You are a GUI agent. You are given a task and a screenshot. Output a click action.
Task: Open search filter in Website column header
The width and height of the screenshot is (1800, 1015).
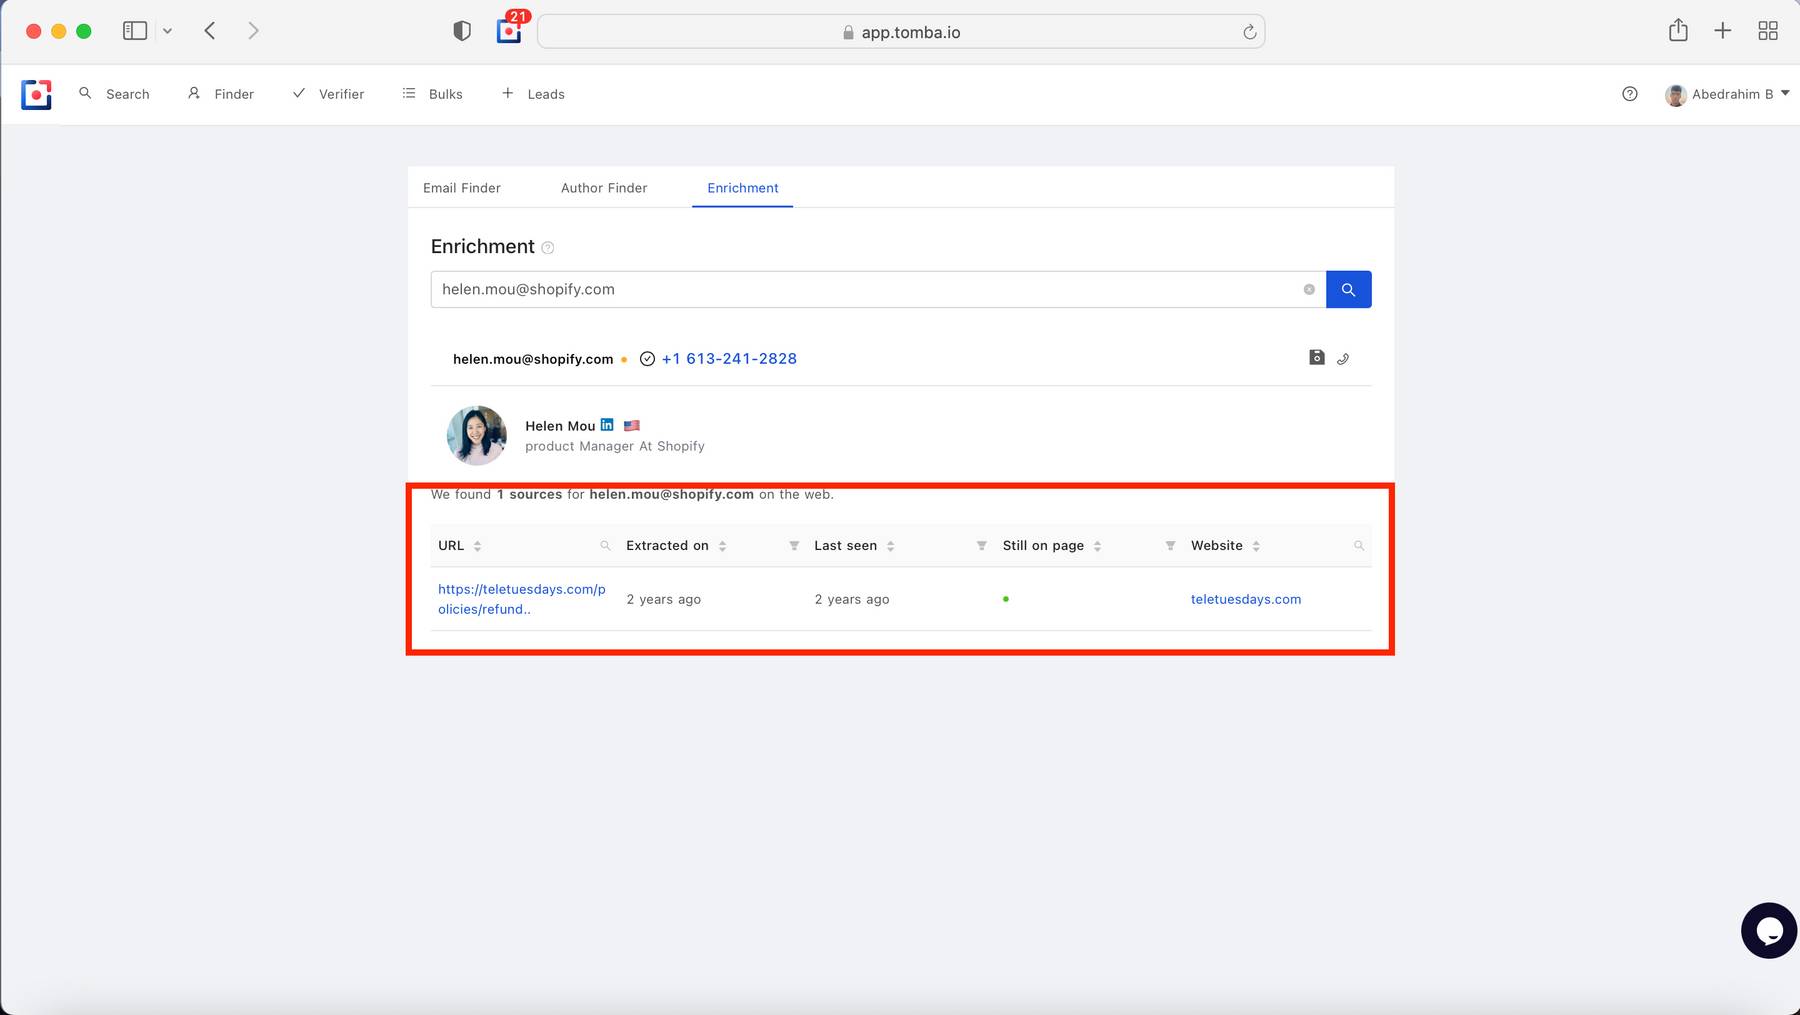1359,546
